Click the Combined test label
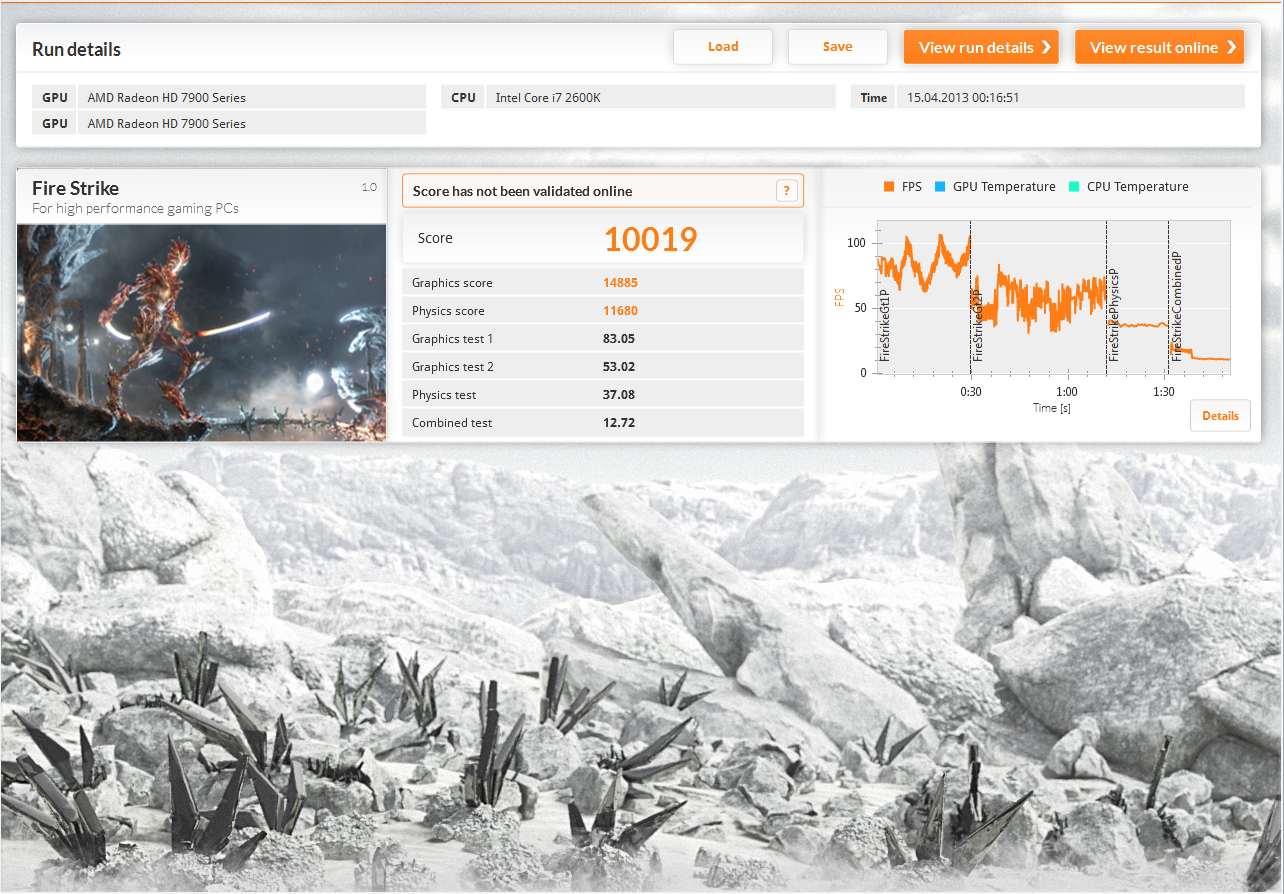This screenshot has height=894, width=1284. tap(452, 423)
